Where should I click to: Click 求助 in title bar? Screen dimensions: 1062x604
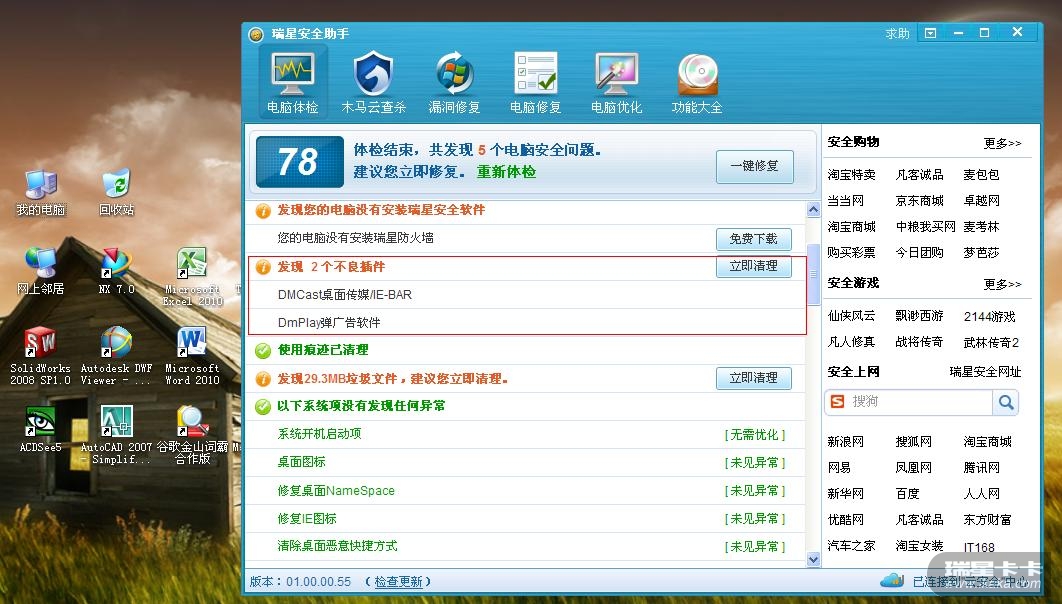(897, 33)
